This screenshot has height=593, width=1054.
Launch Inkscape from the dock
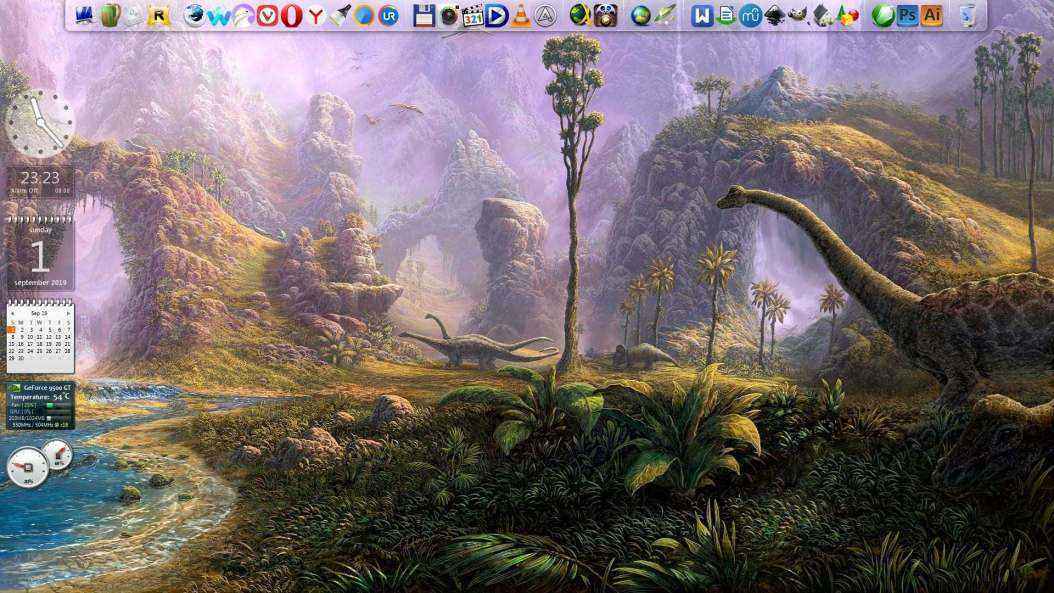(775, 15)
